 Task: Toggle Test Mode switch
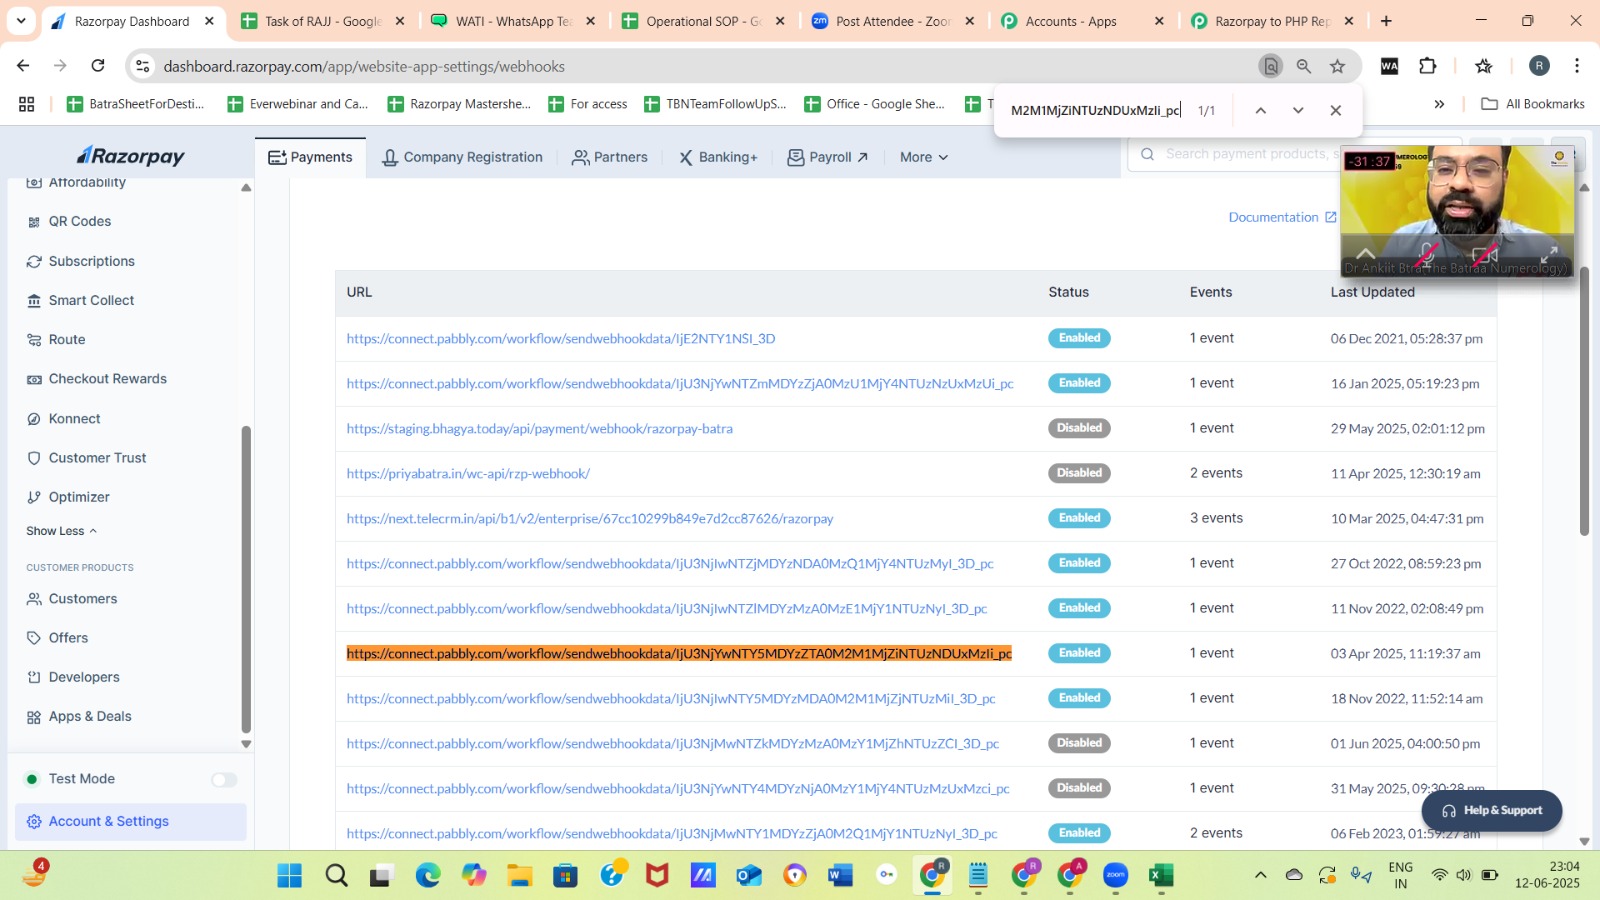[224, 780]
